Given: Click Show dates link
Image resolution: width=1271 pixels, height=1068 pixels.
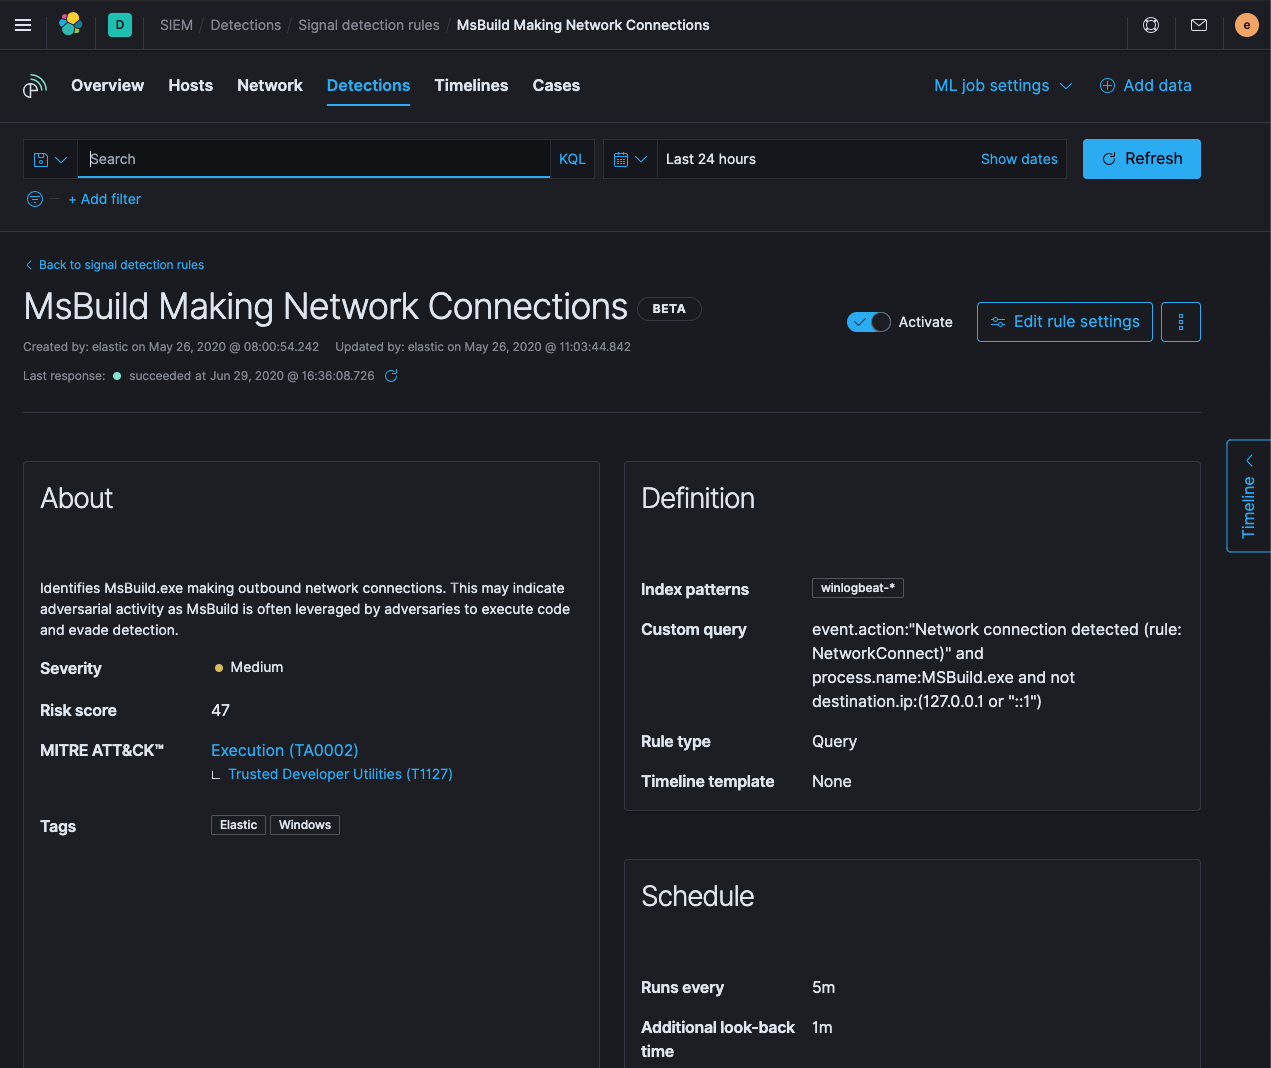Looking at the screenshot, I should pos(1019,159).
